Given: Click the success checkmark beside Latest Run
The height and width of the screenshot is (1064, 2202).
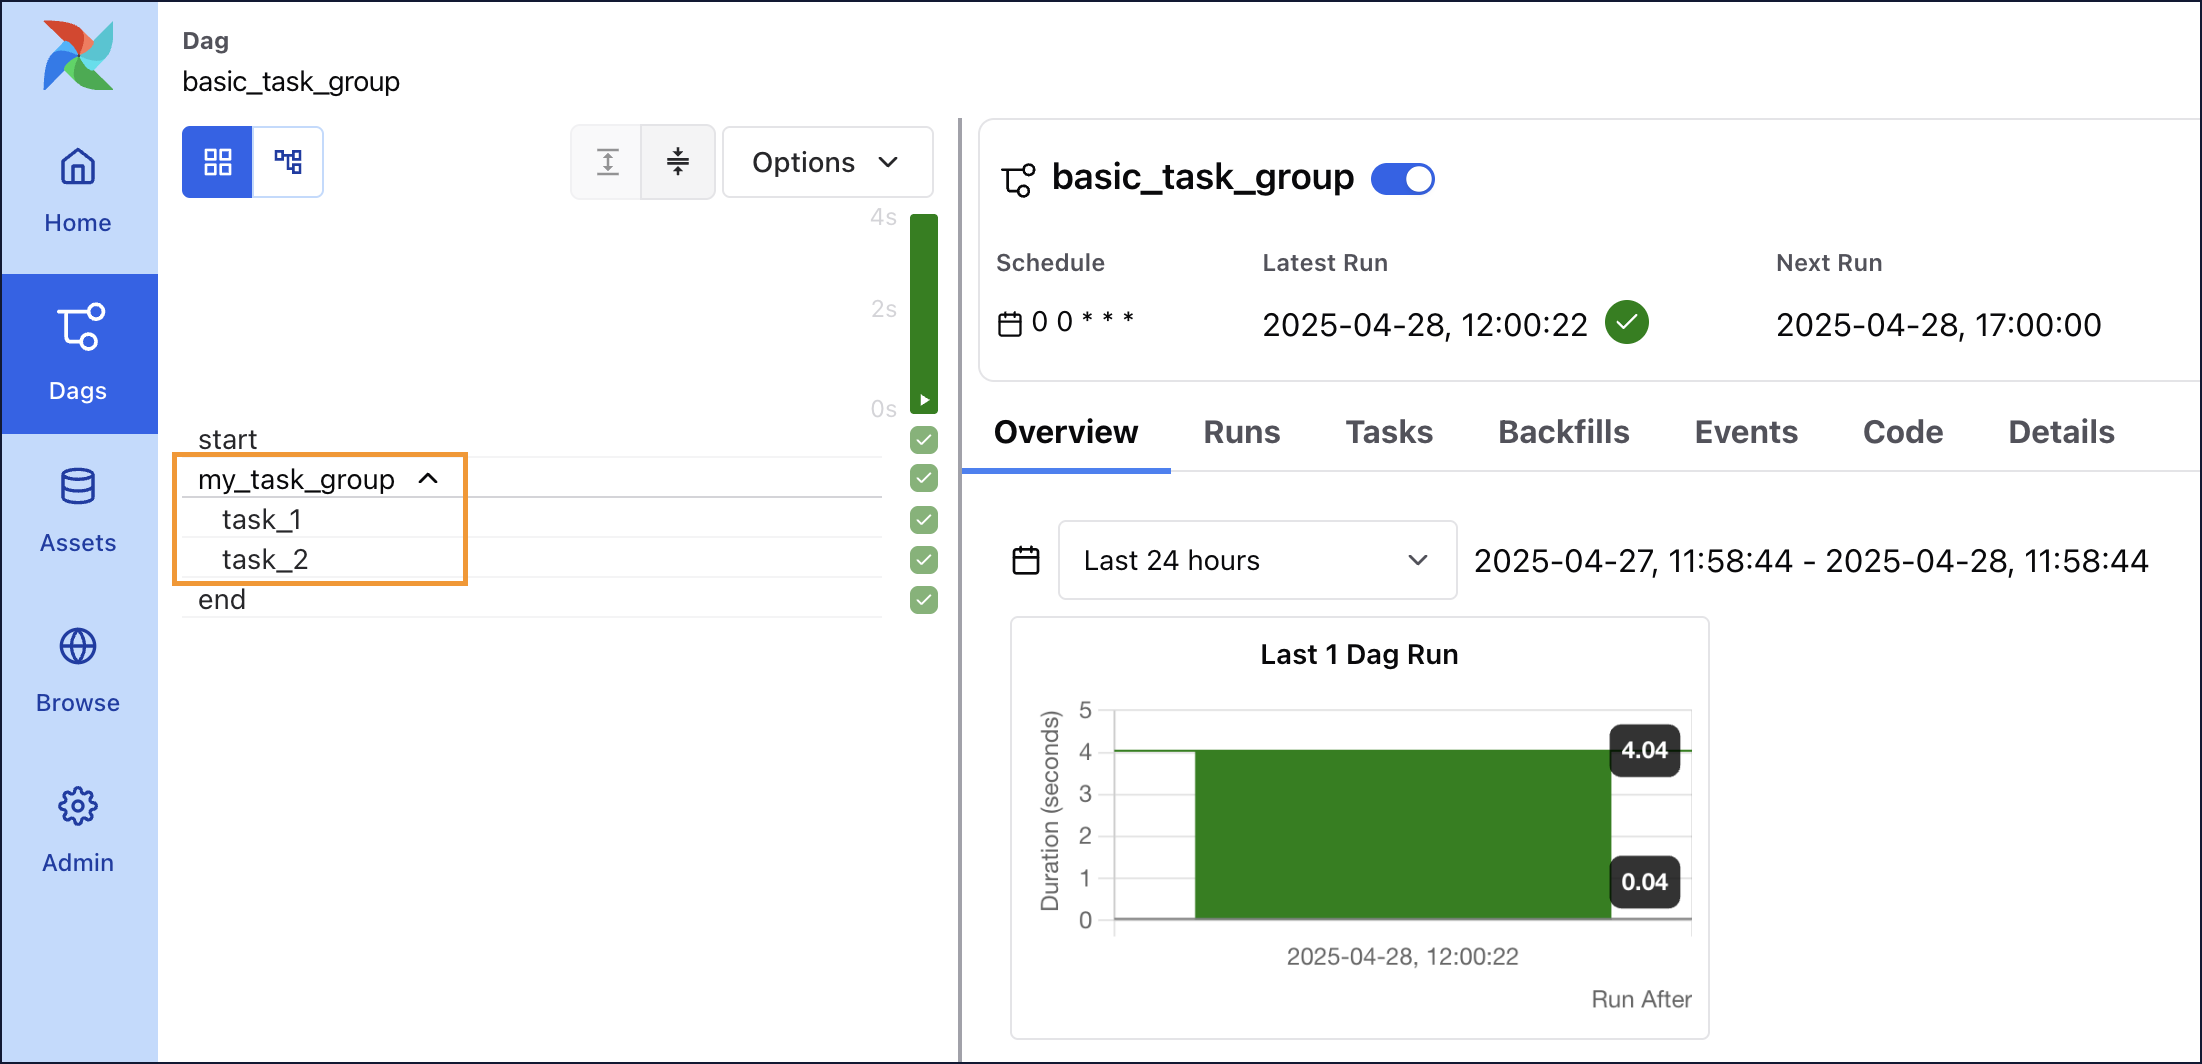Looking at the screenshot, I should coord(1627,322).
